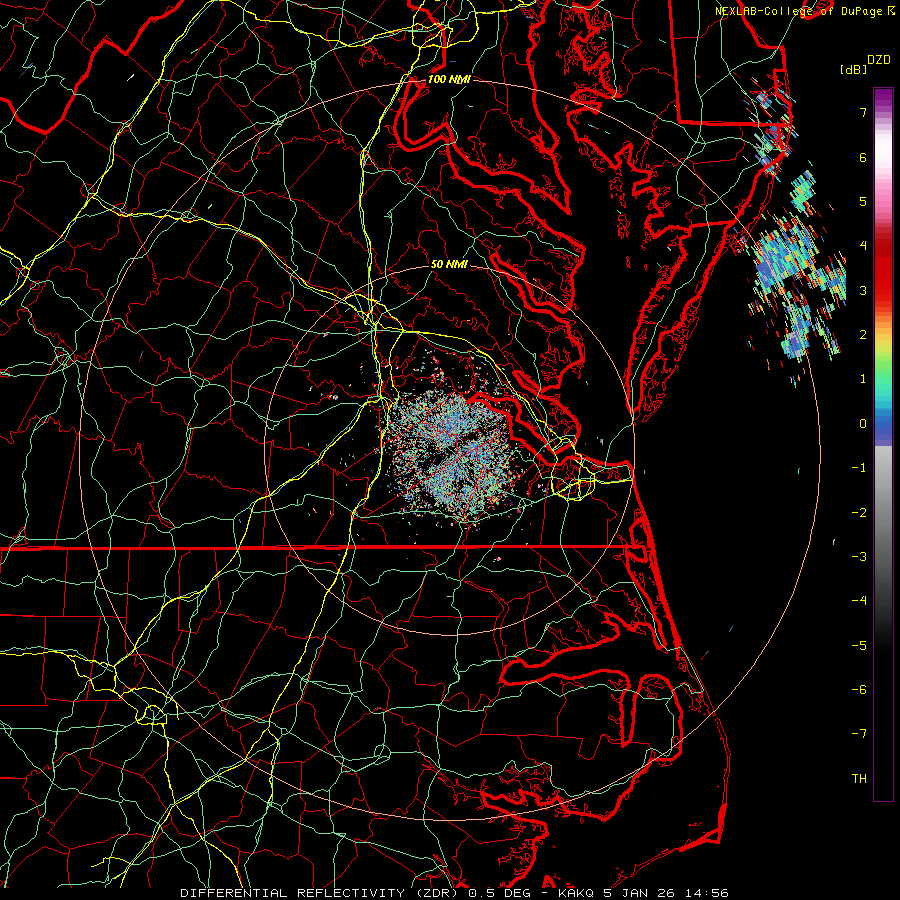Click the '-4' value on color scale
The image size is (900, 900).
859,601
